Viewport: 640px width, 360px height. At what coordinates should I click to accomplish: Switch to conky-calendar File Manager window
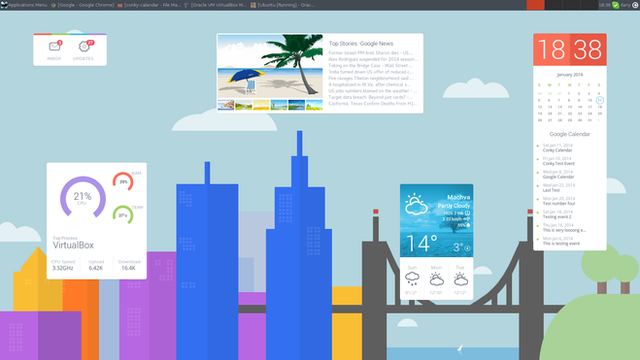149,5
